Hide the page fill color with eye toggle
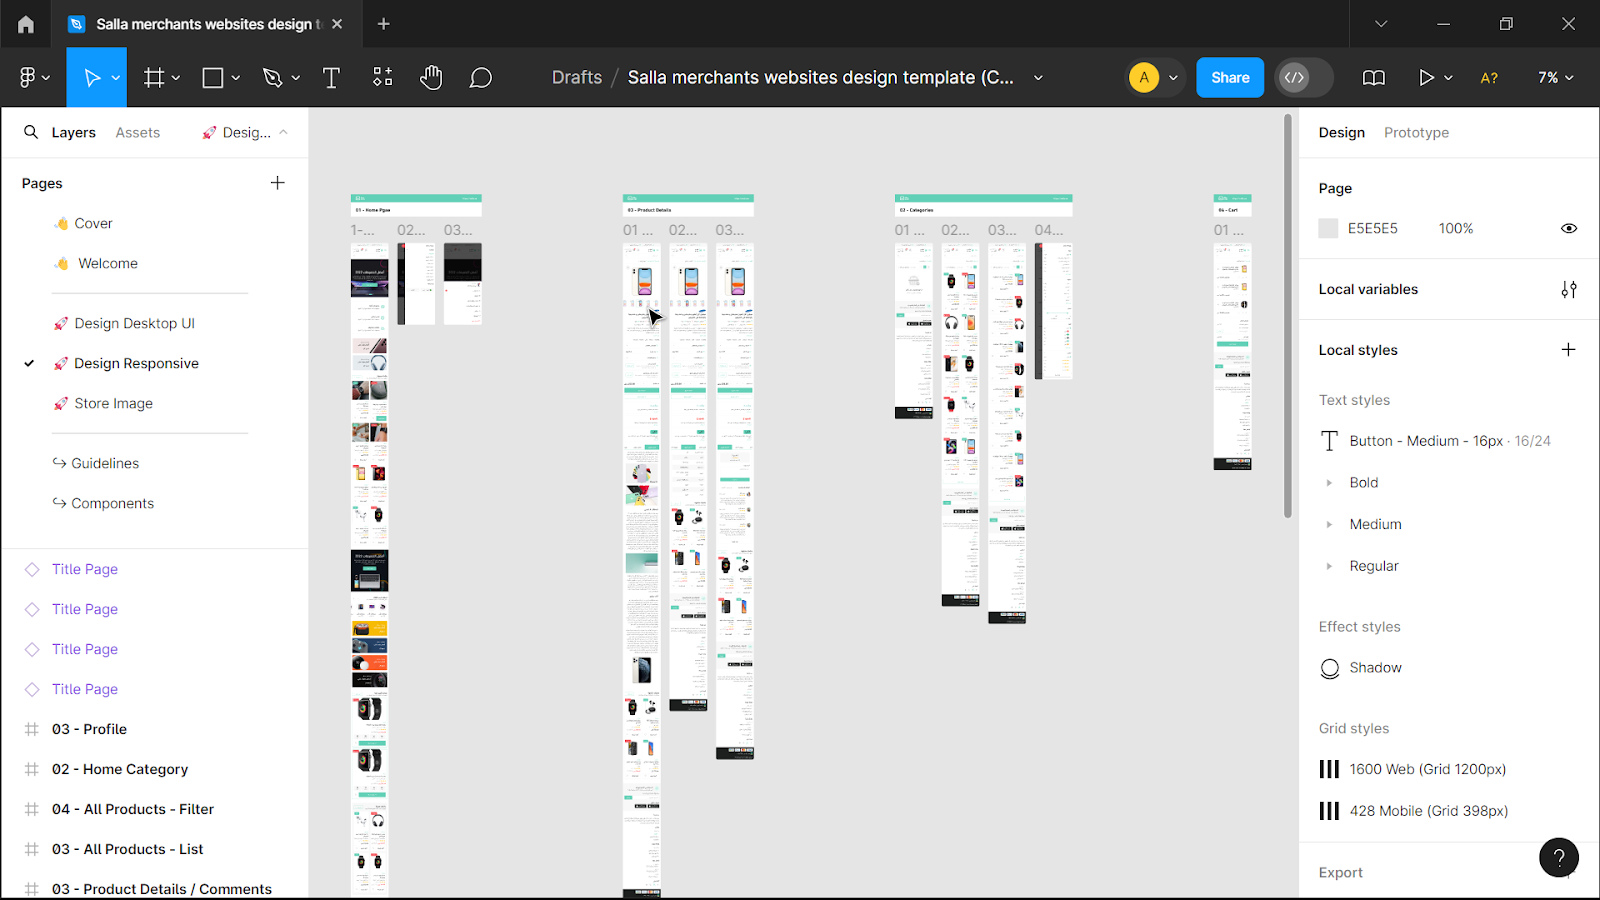This screenshot has height=900, width=1600. (x=1568, y=228)
